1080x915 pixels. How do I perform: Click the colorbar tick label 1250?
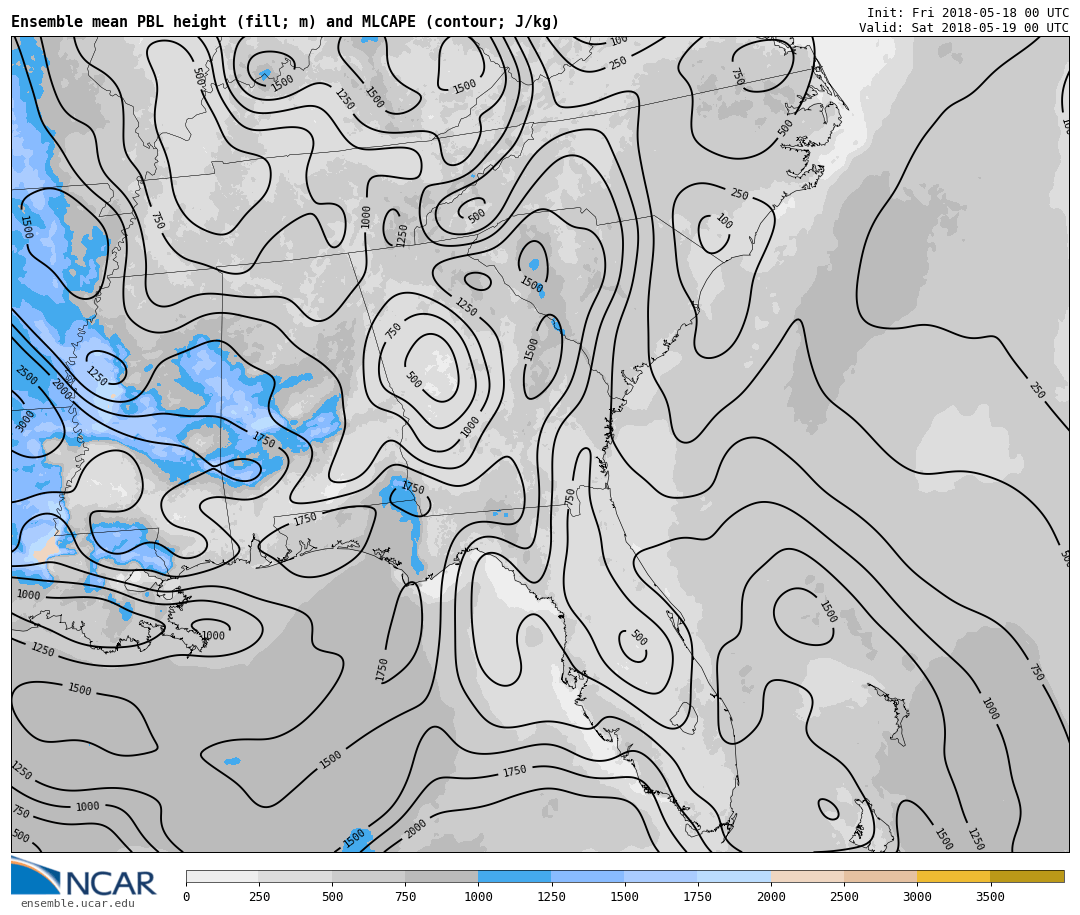tap(551, 896)
